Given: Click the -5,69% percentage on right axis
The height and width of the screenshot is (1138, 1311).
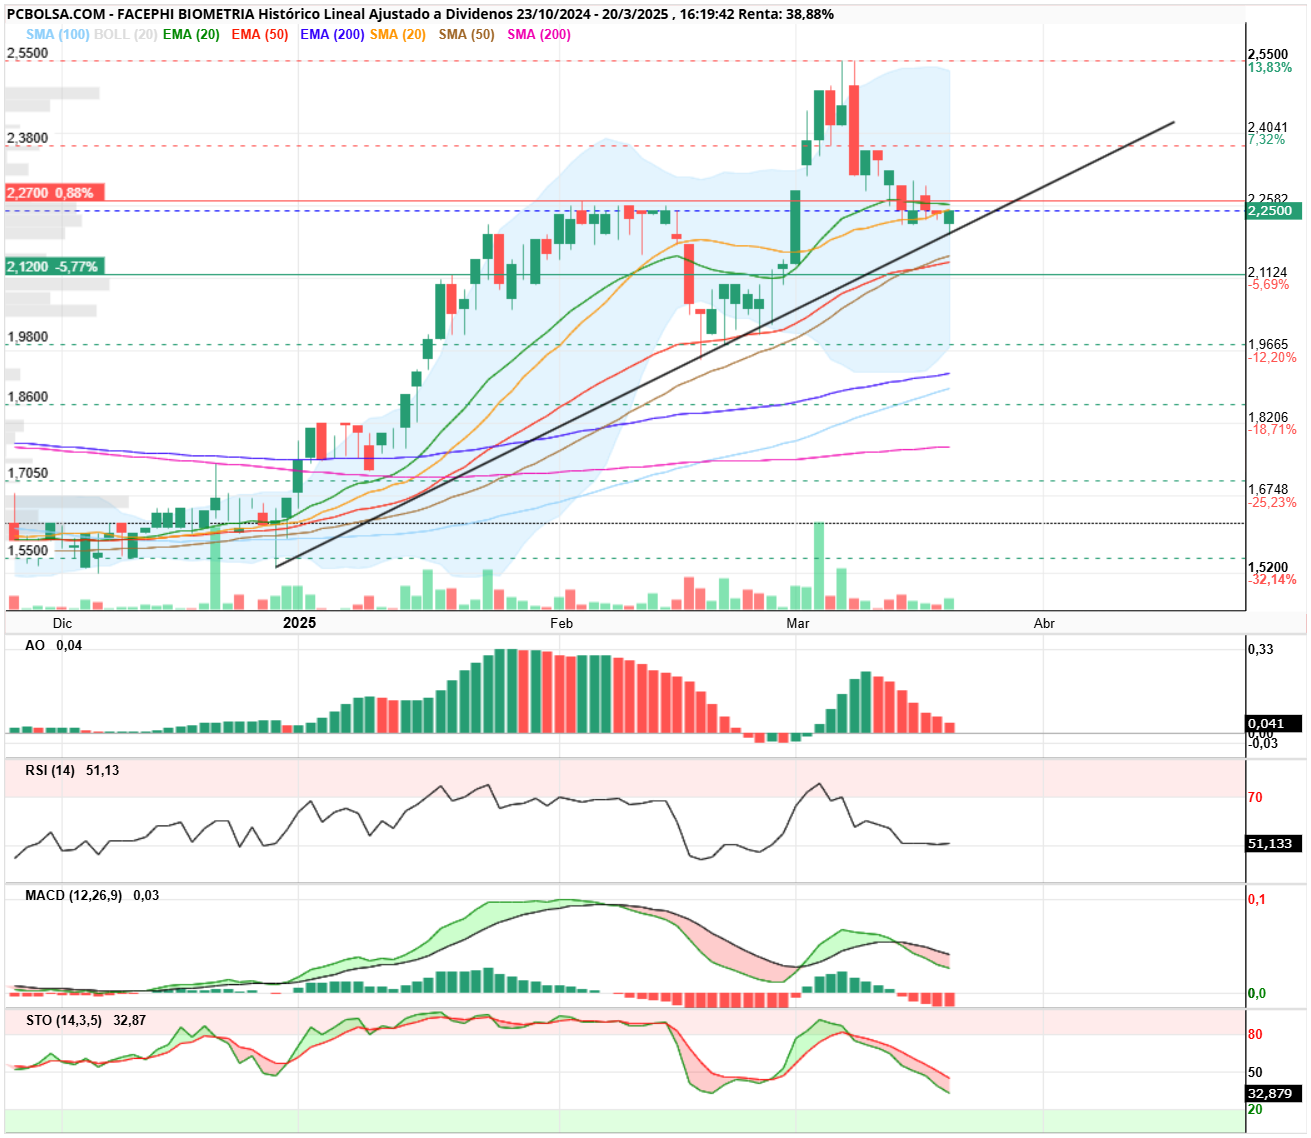Looking at the screenshot, I should (x=1269, y=284).
